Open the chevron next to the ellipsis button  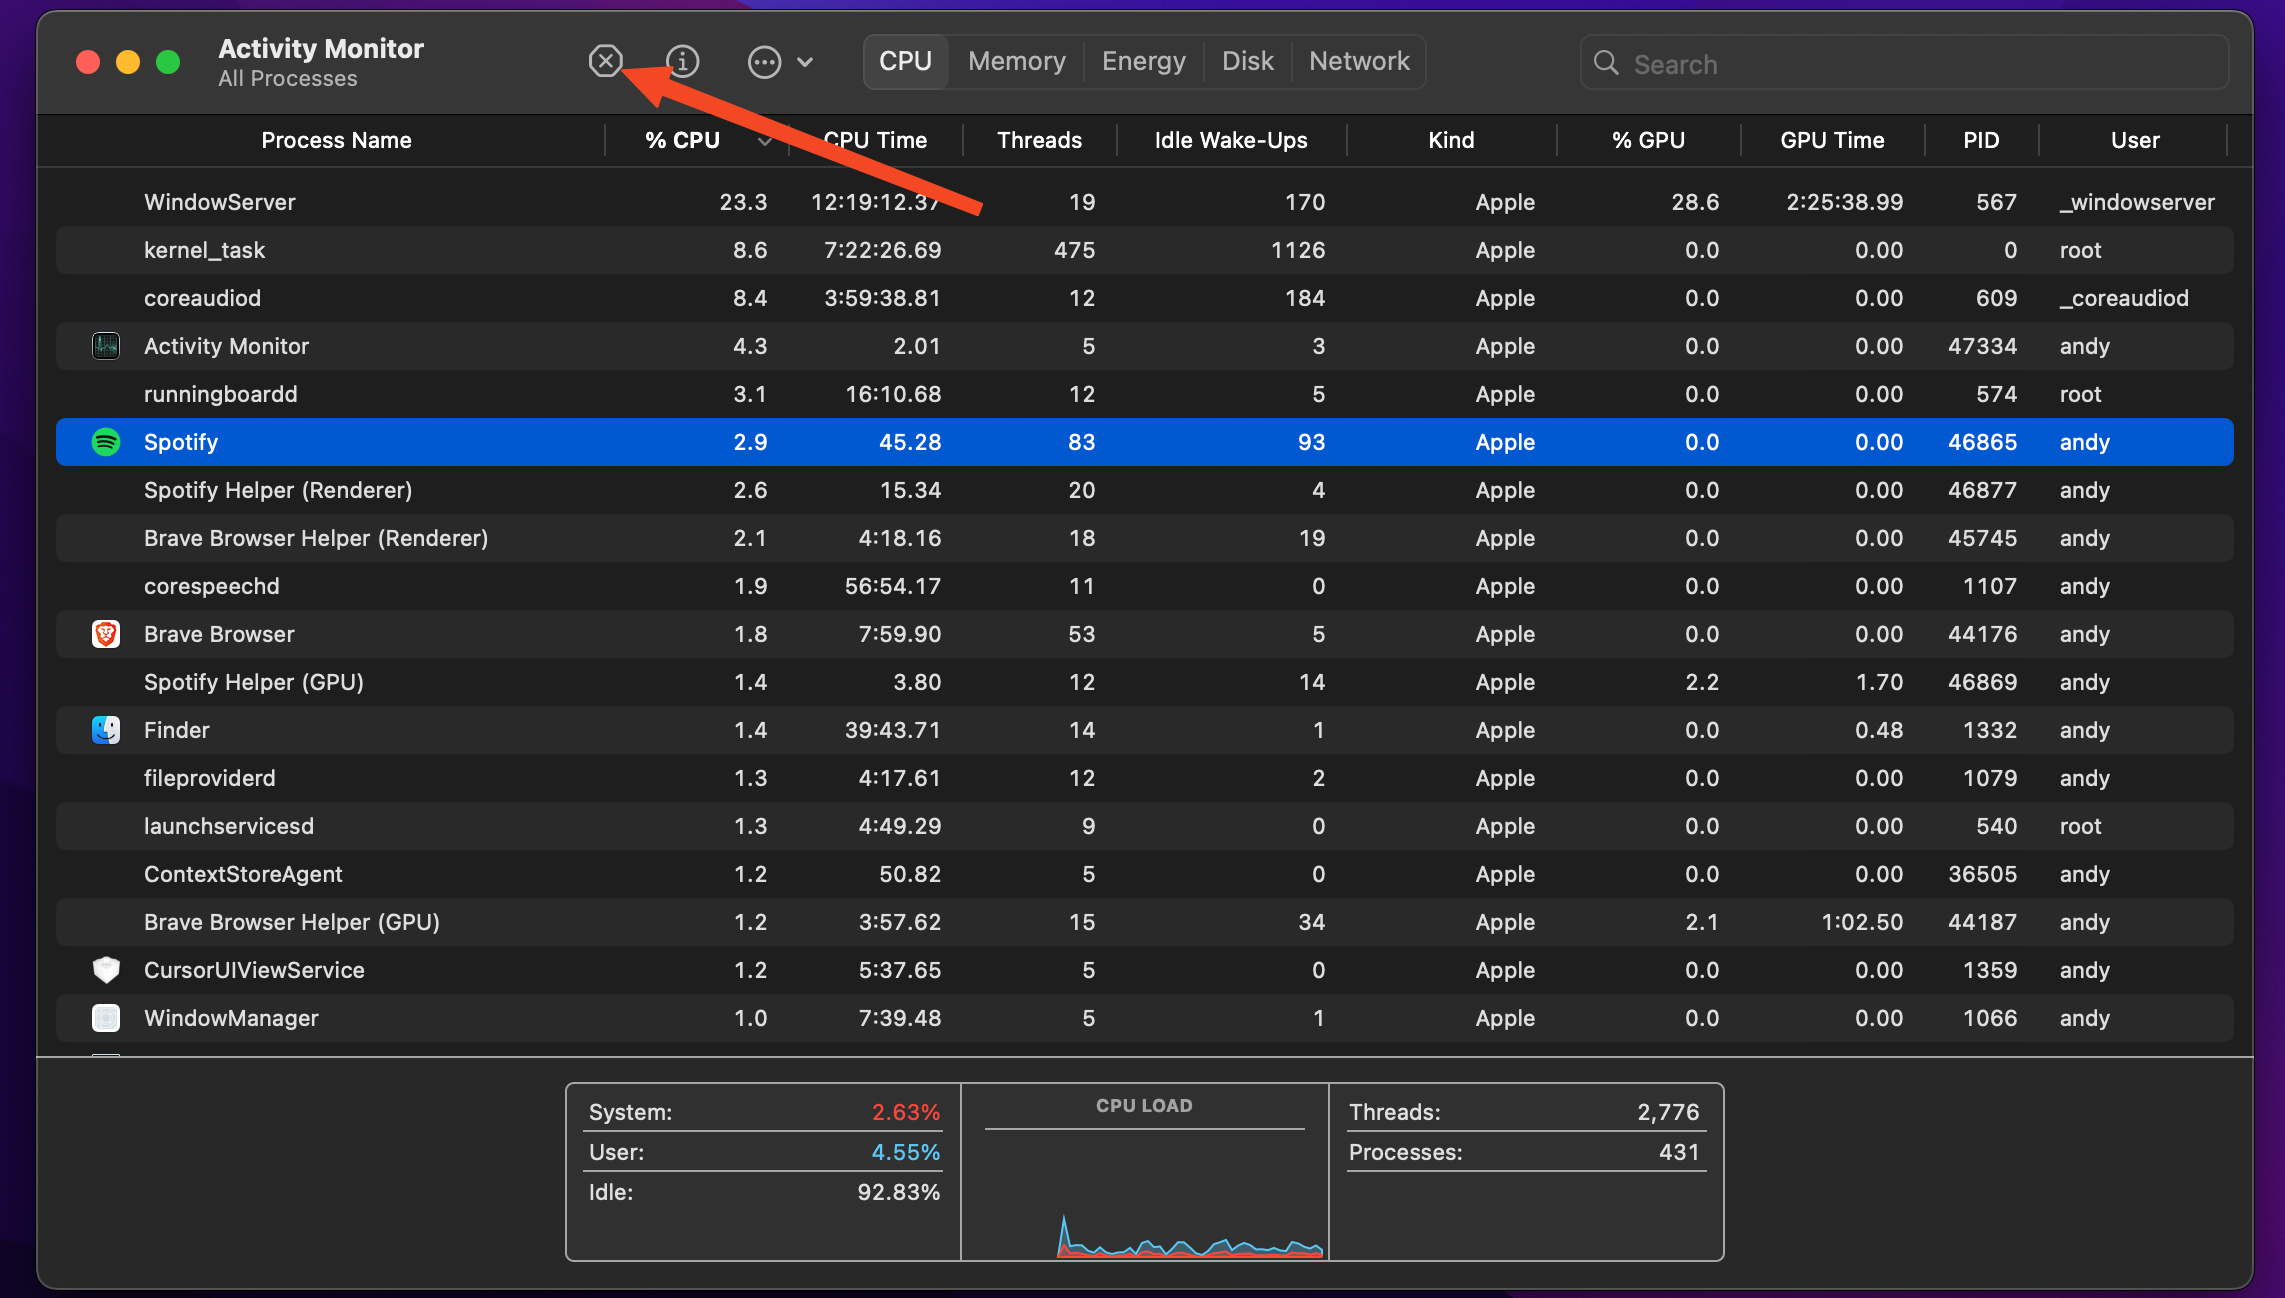point(806,61)
